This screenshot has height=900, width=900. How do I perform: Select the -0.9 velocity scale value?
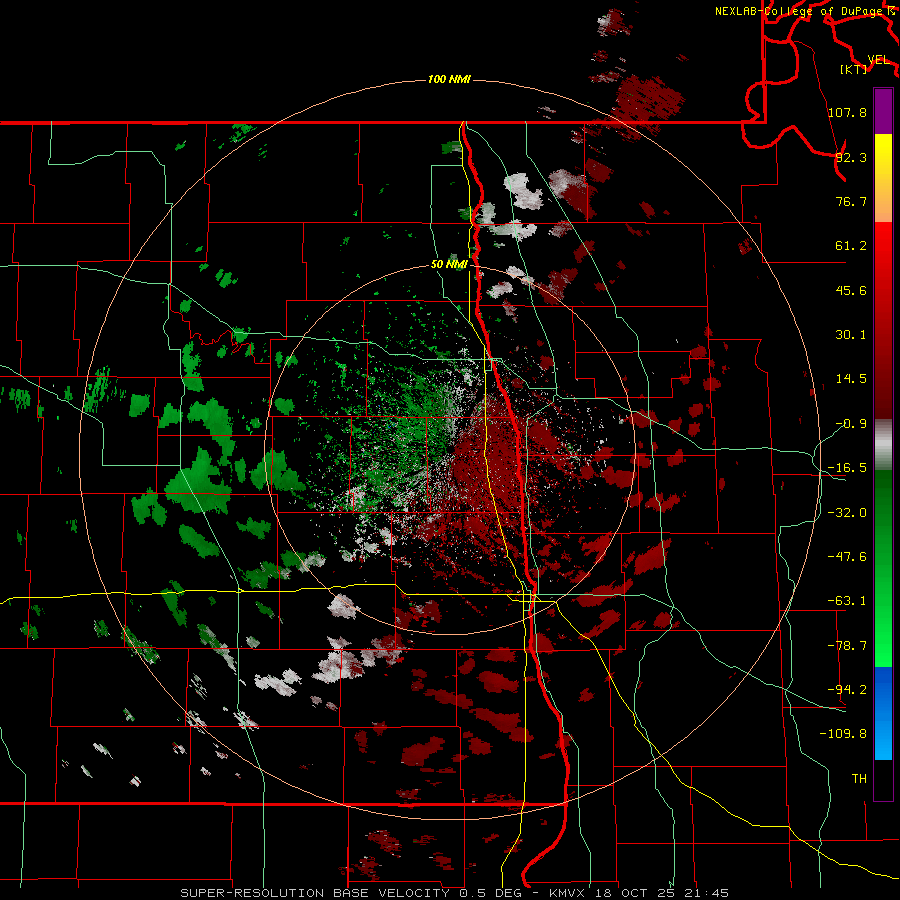click(x=851, y=424)
